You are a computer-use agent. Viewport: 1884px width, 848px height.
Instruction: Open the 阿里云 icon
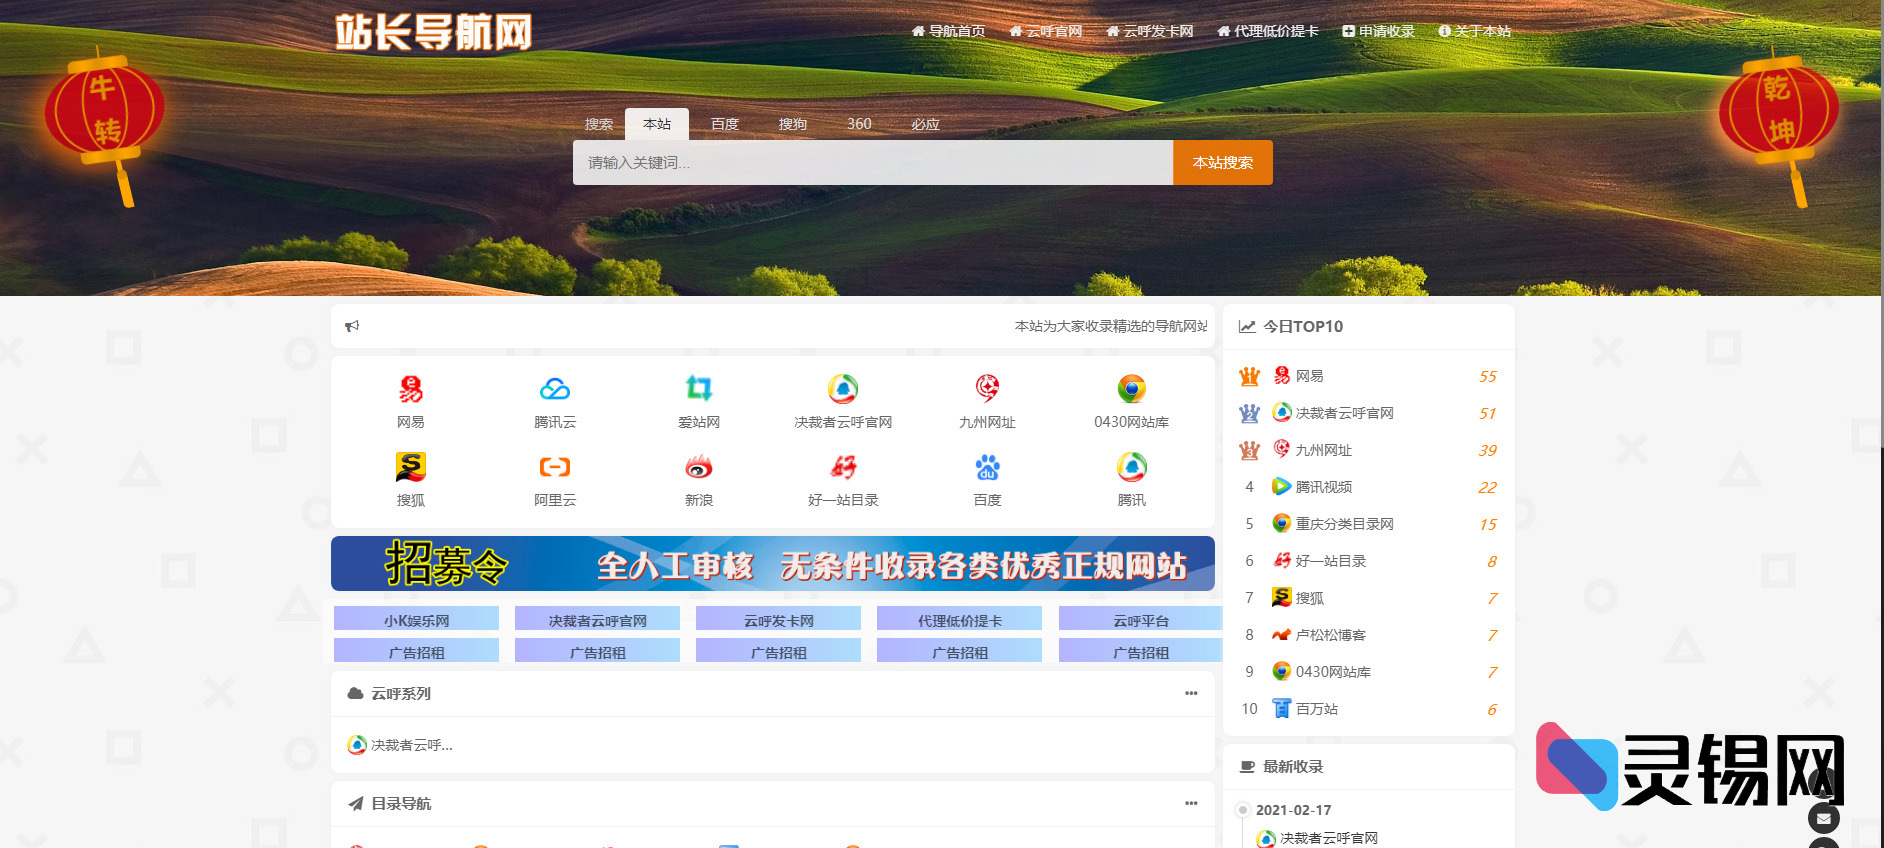tap(554, 467)
